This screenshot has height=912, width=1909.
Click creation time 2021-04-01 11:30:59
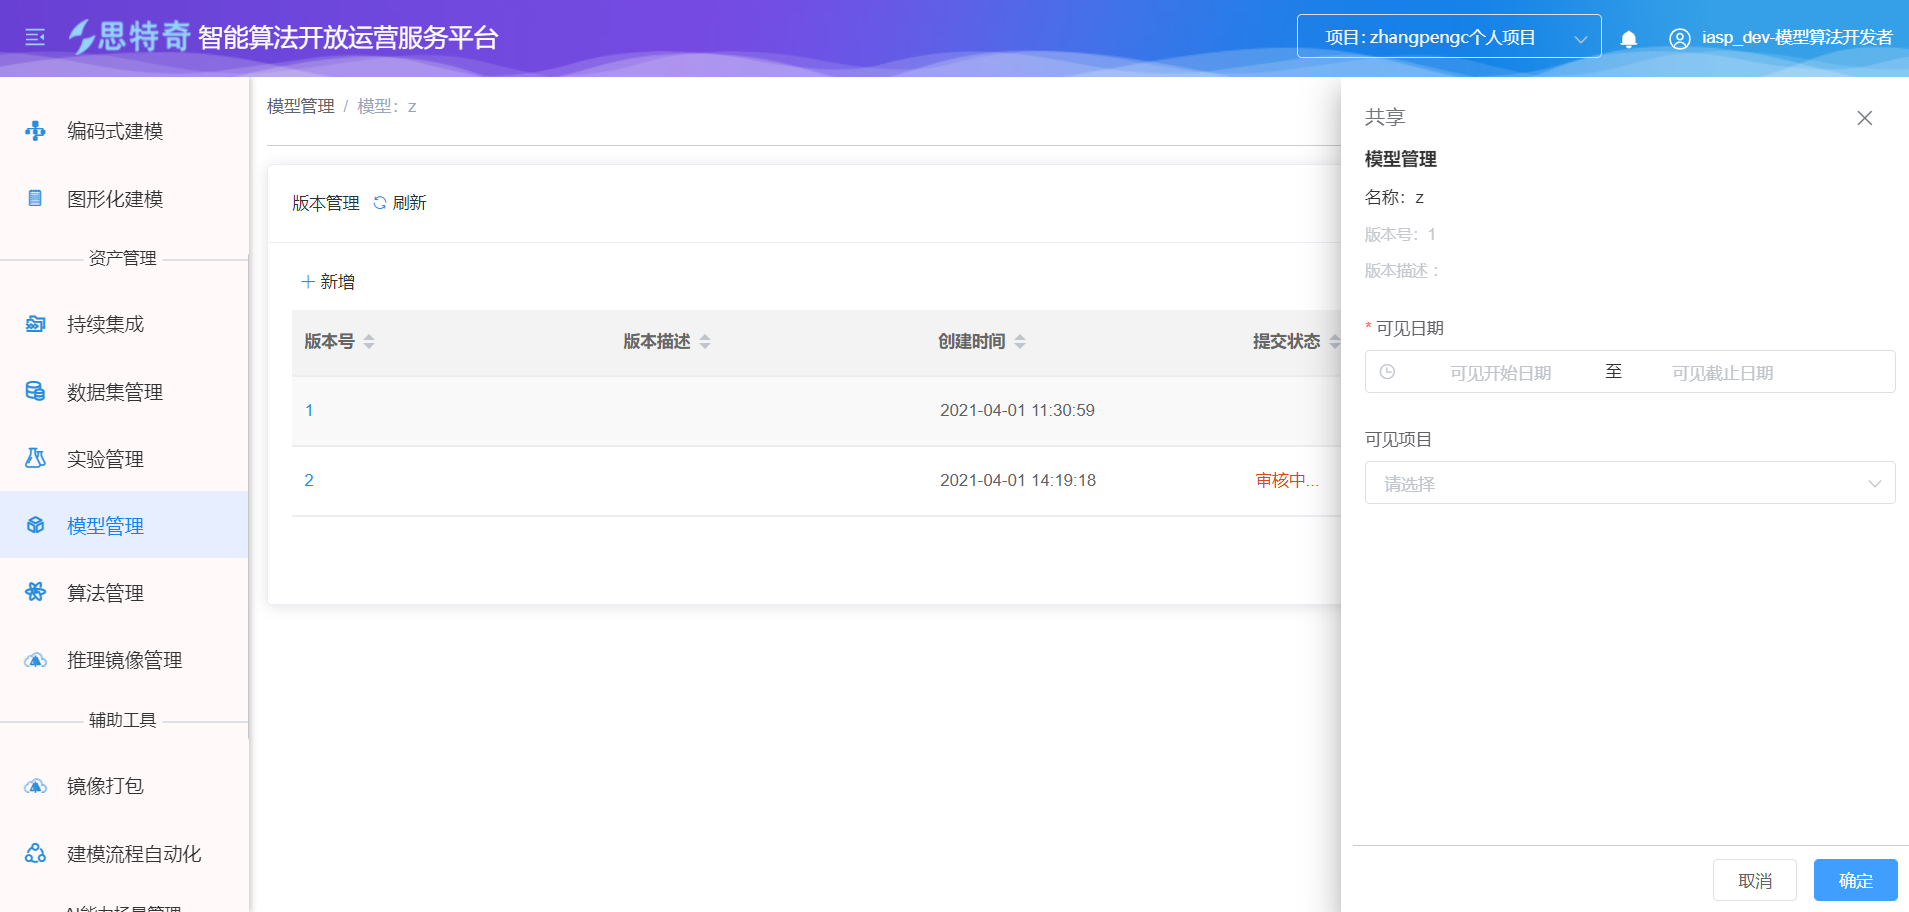1017,410
